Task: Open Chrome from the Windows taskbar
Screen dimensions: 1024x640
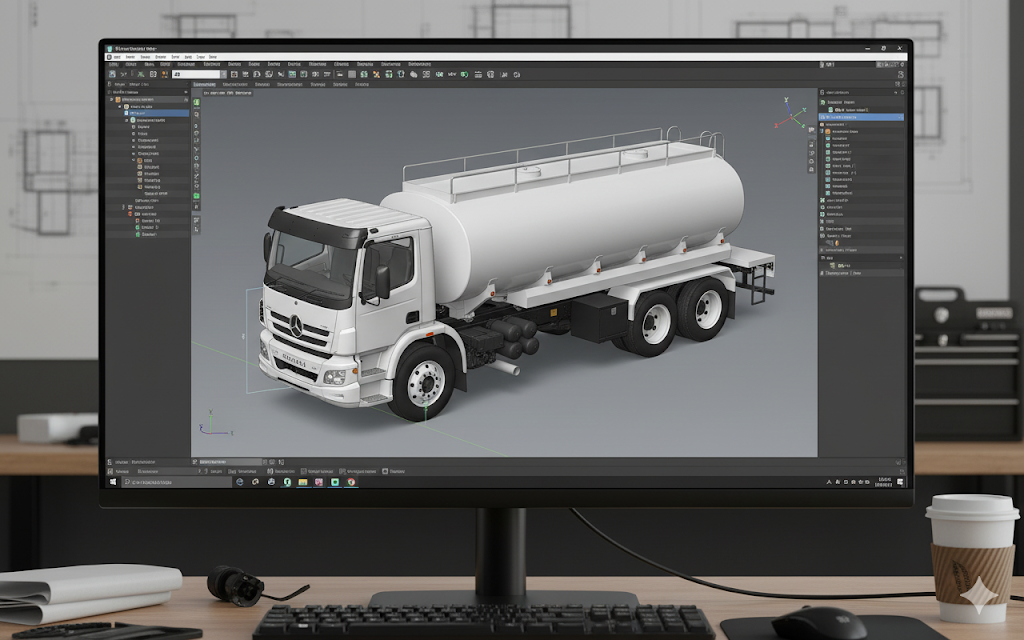Action: click(351, 482)
